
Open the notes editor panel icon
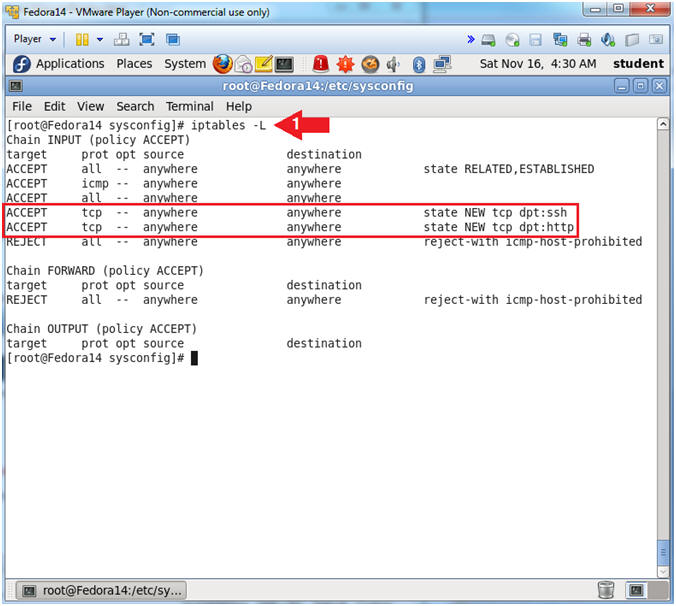coord(263,64)
